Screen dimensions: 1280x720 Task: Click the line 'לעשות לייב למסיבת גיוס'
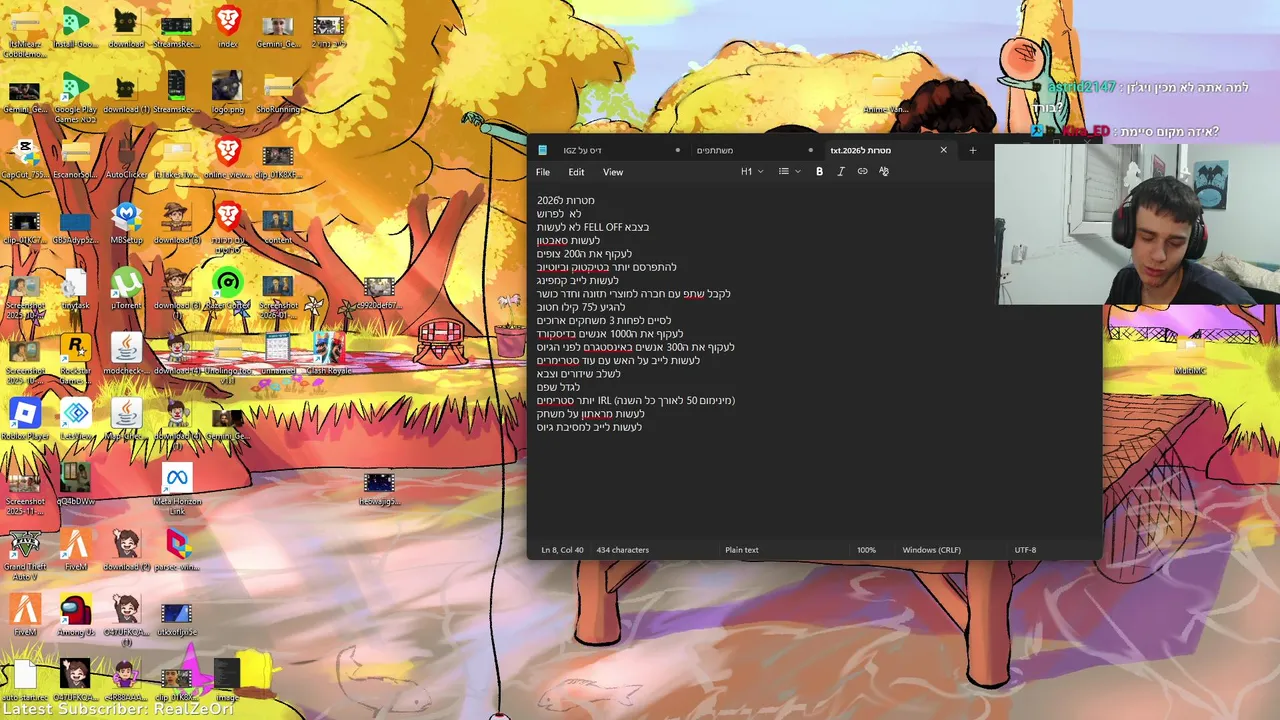[x=590, y=427]
